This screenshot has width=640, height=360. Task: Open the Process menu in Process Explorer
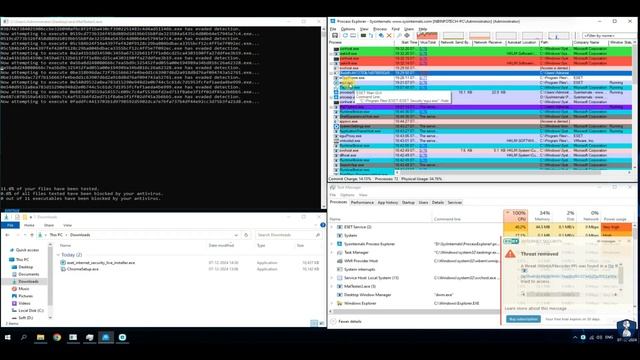click(380, 29)
